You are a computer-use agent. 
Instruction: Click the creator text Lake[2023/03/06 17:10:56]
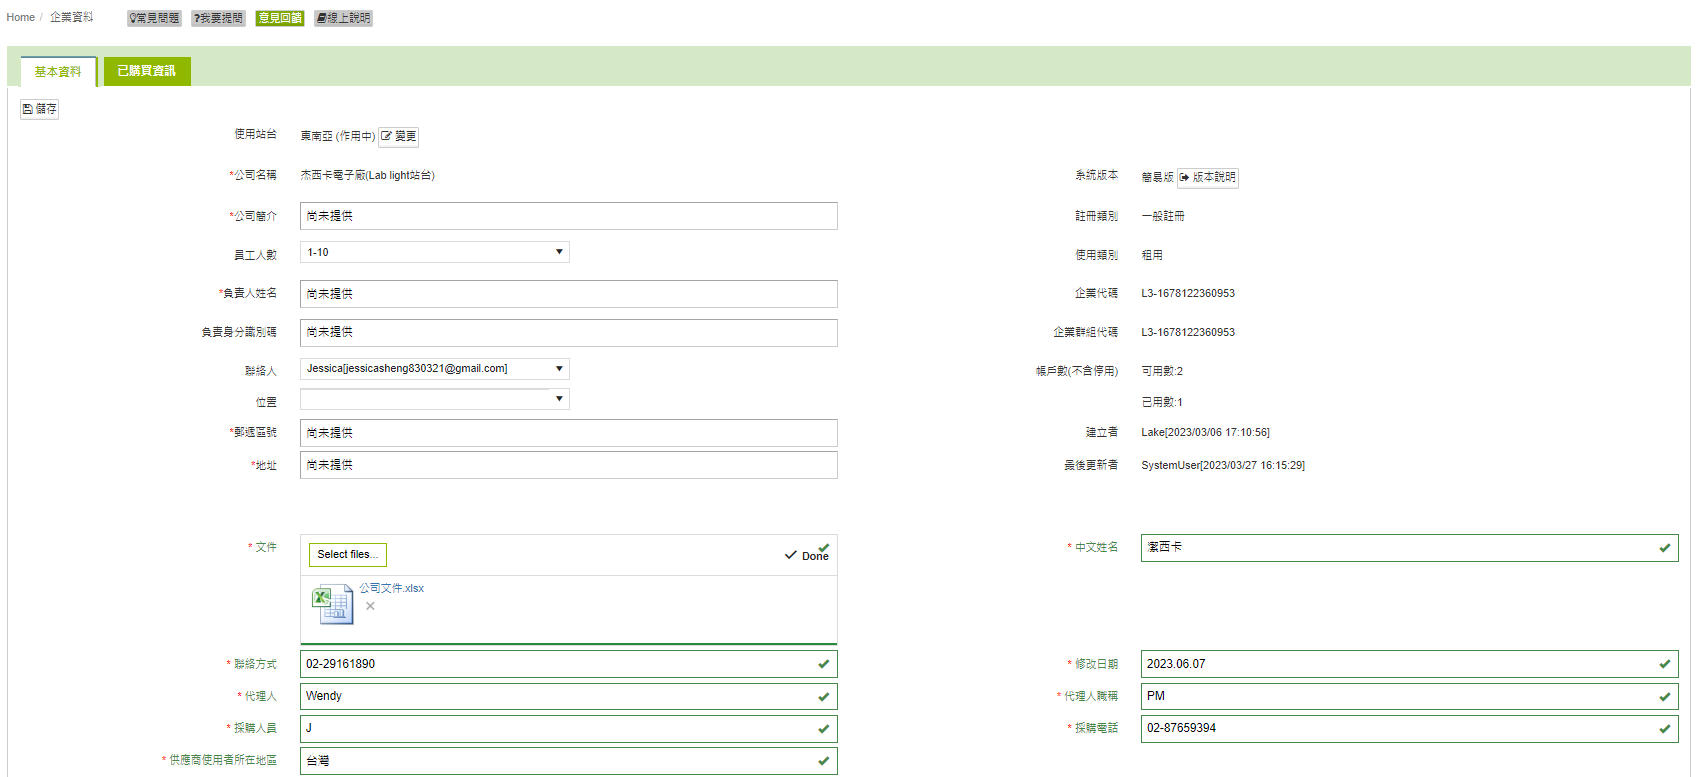[x=1205, y=433]
